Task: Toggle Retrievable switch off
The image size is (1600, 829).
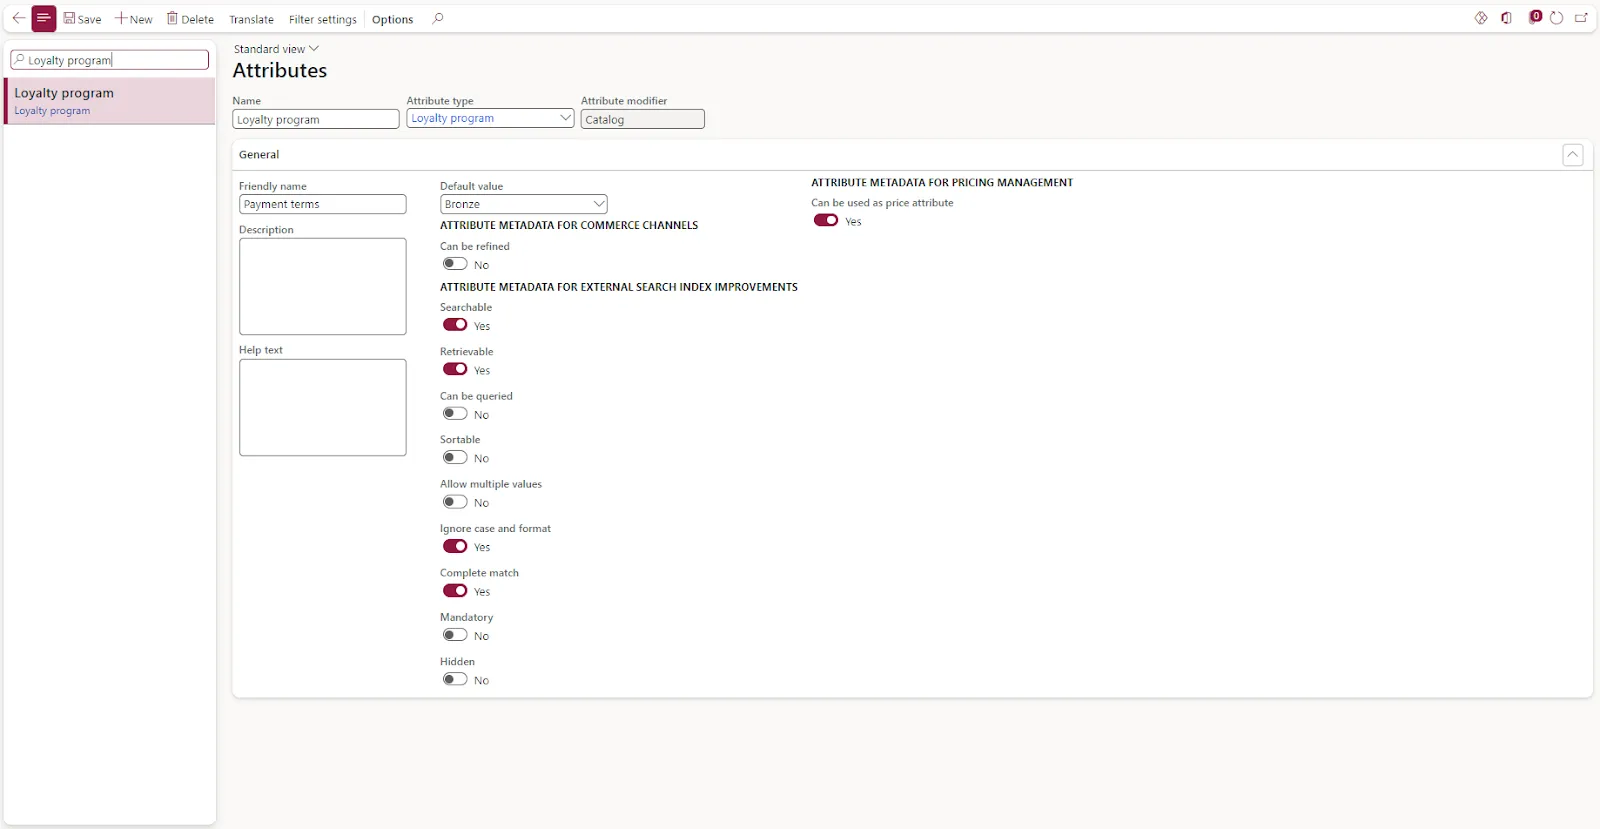Action: click(x=455, y=369)
